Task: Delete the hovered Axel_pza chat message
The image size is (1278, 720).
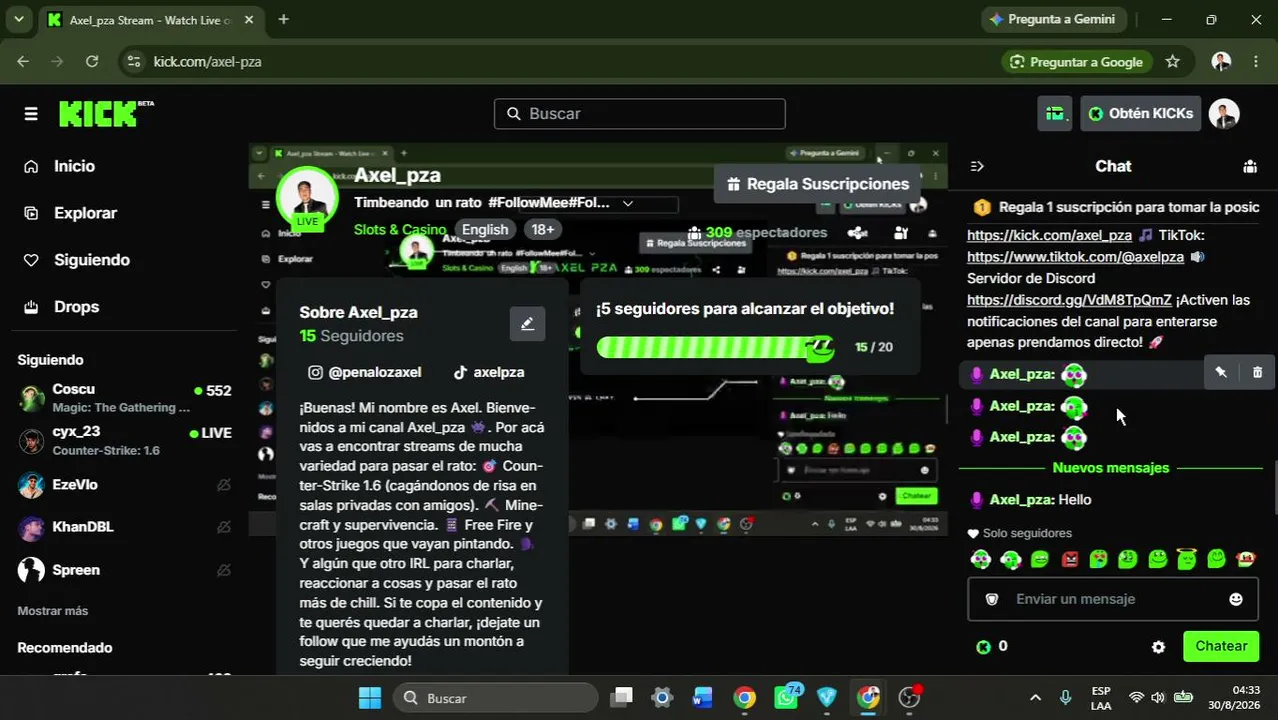Action: pos(1257,372)
